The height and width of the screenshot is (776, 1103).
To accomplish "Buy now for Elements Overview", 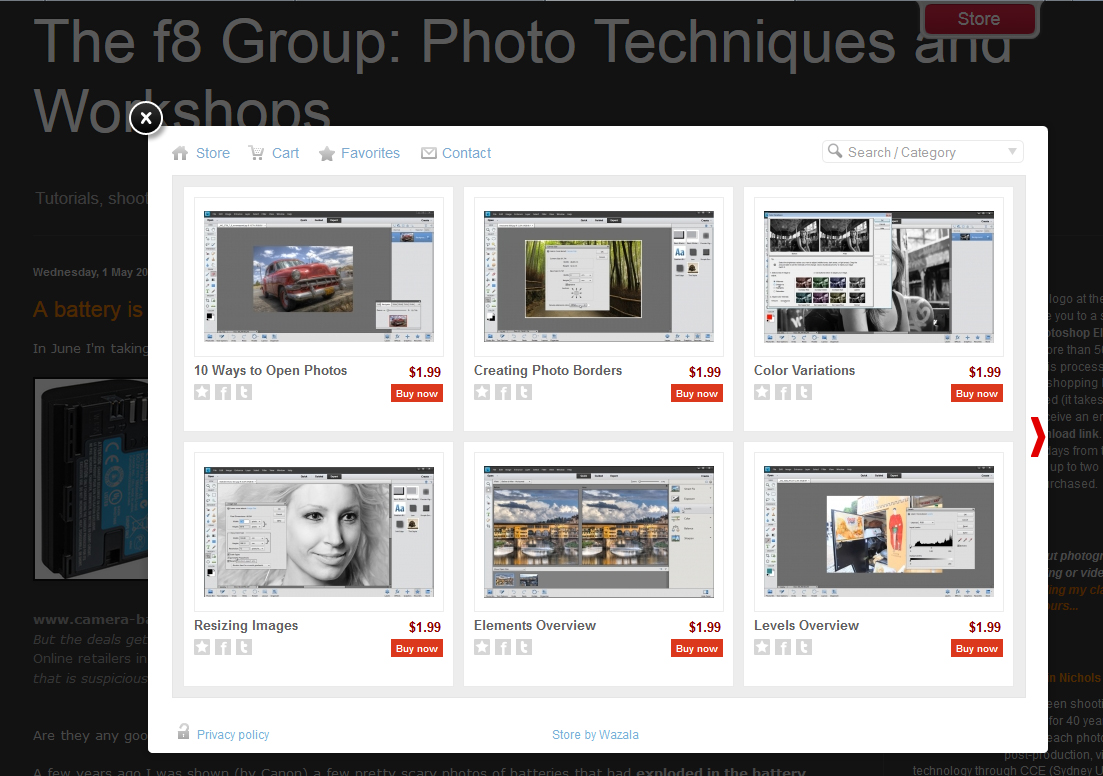I will pyautogui.click(x=696, y=649).
